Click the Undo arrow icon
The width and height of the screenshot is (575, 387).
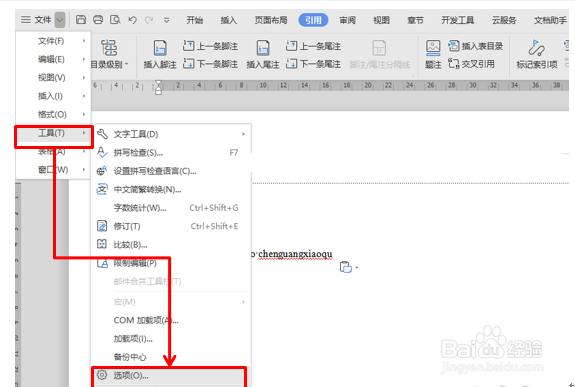[132, 20]
